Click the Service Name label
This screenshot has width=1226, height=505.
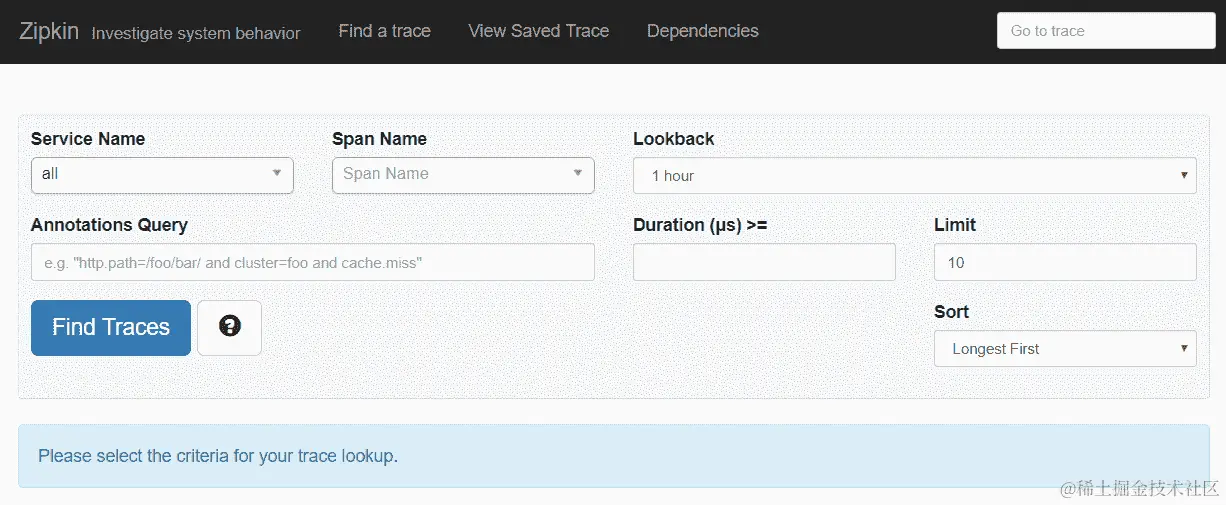click(88, 139)
